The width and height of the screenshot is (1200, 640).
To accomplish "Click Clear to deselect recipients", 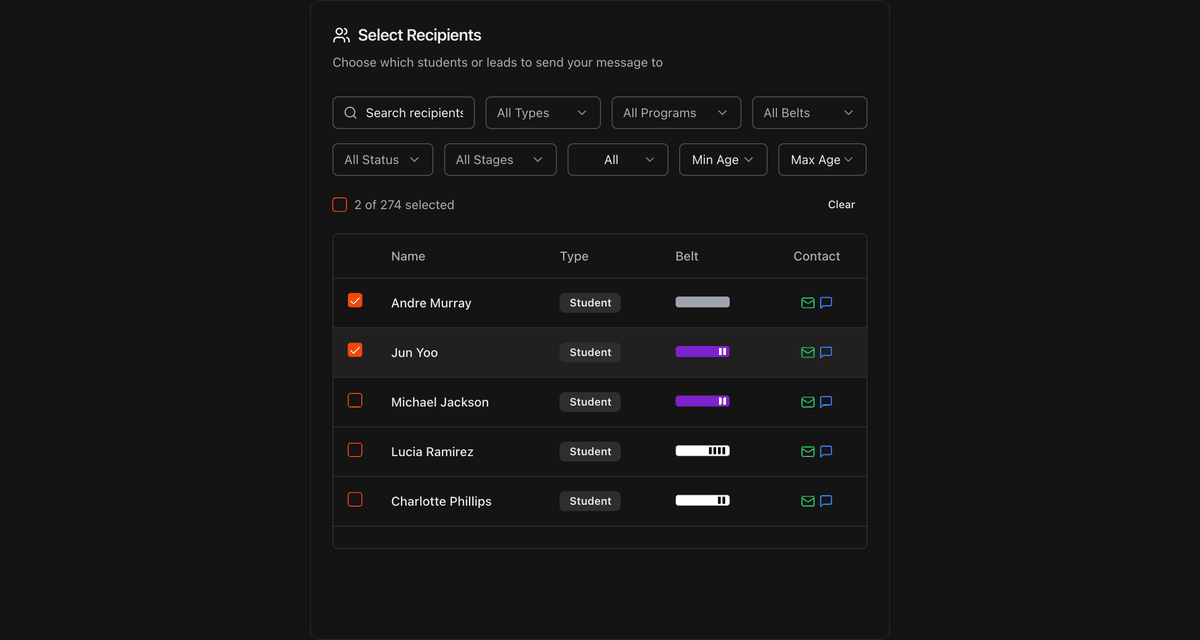I will click(x=841, y=205).
